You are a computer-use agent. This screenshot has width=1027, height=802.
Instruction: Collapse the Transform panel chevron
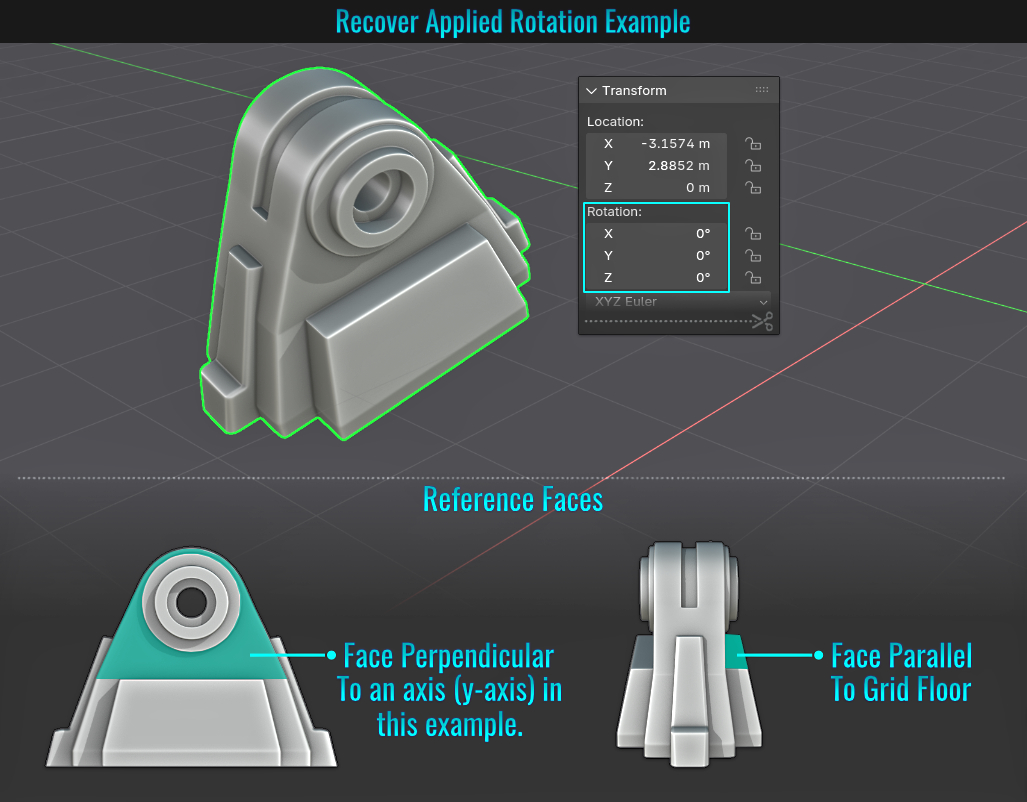[591, 91]
